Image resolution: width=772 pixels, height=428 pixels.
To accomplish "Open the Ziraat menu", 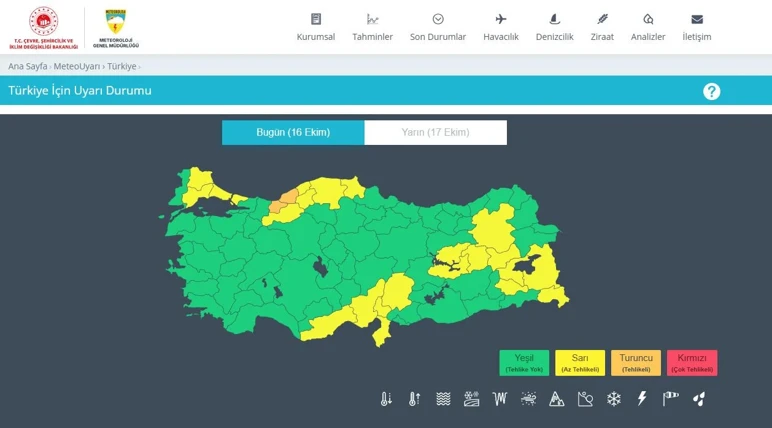I will (602, 28).
